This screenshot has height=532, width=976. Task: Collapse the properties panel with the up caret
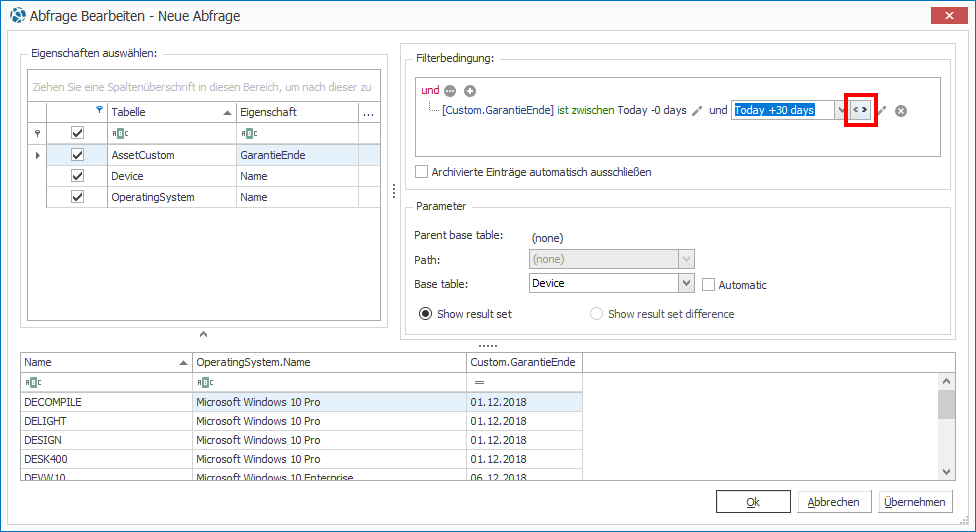pos(204,335)
